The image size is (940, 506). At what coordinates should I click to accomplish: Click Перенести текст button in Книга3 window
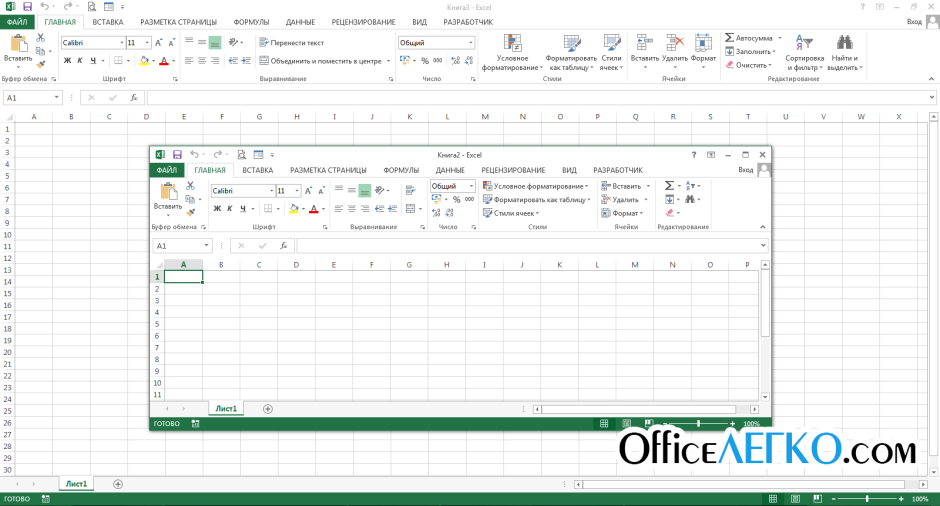(x=292, y=43)
